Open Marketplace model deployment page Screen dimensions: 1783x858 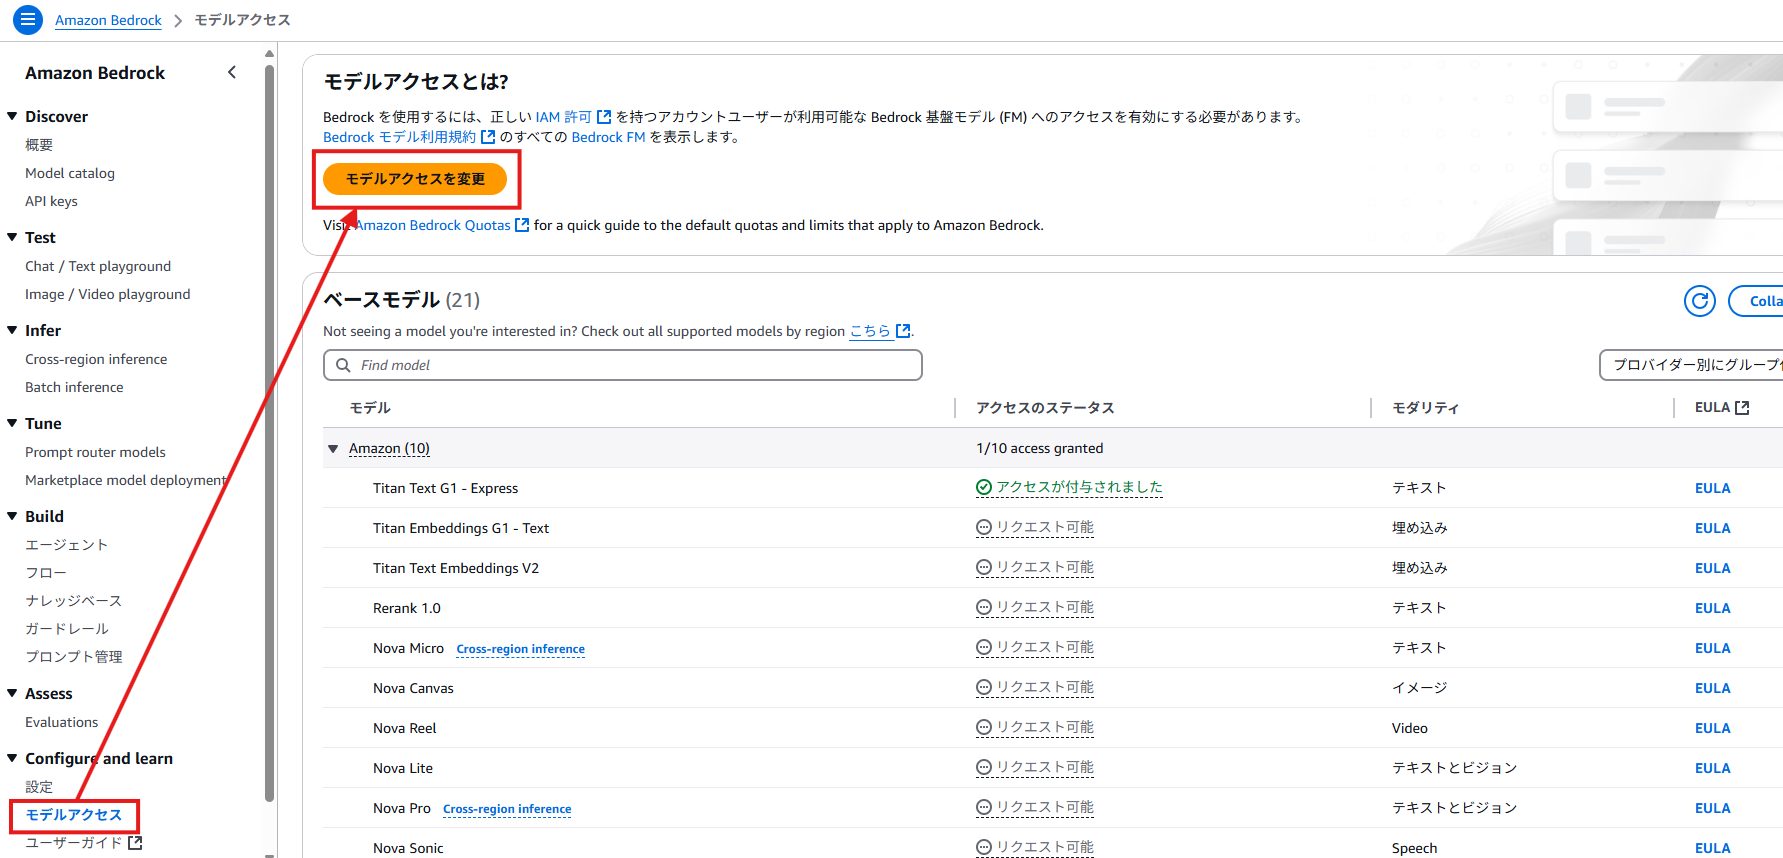126,480
